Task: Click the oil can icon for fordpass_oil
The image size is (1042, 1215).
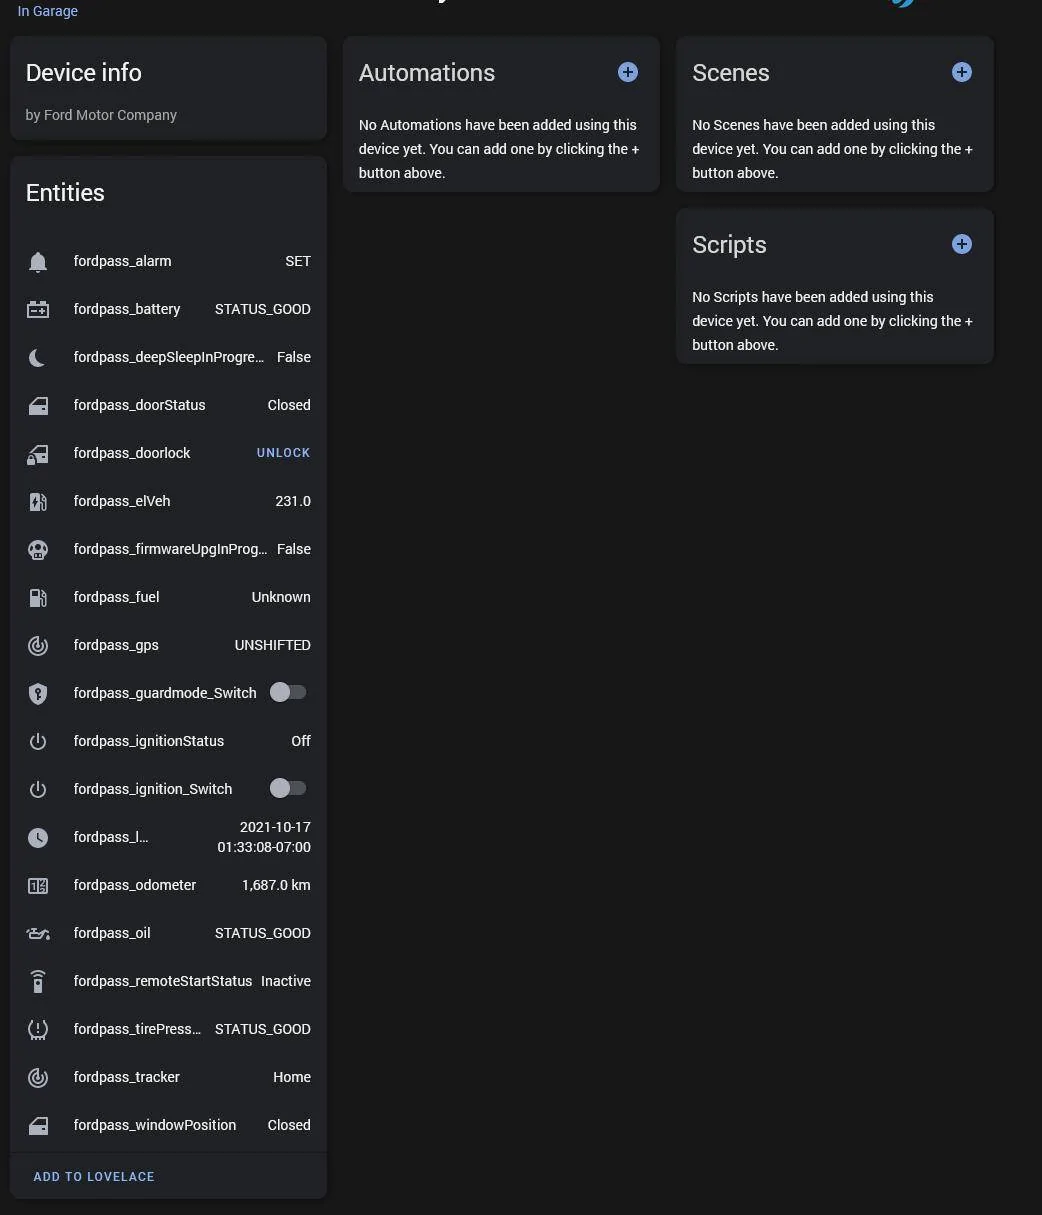Action: [x=38, y=933]
